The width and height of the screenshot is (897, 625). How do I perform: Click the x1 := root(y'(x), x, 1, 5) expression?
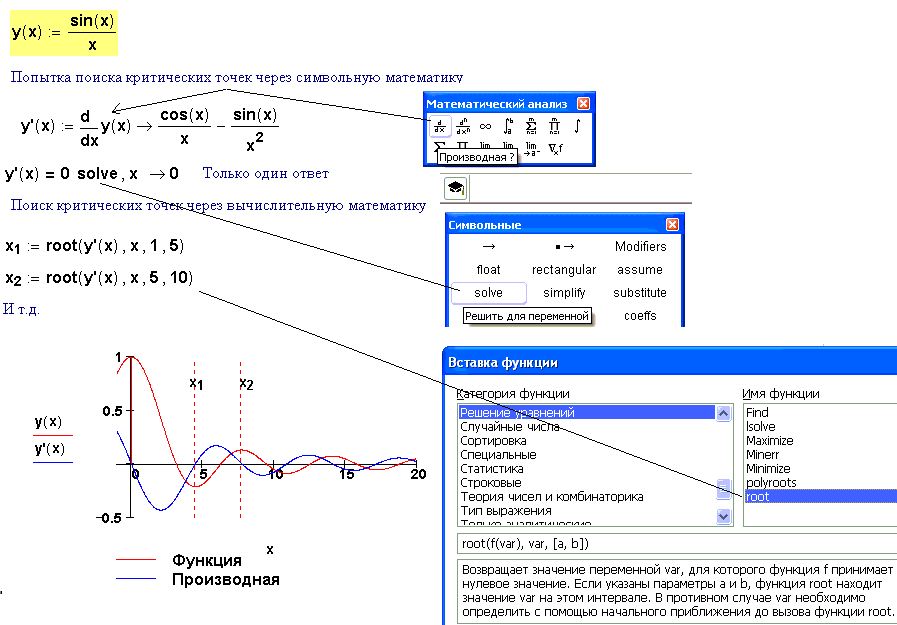pyautogui.click(x=94, y=246)
